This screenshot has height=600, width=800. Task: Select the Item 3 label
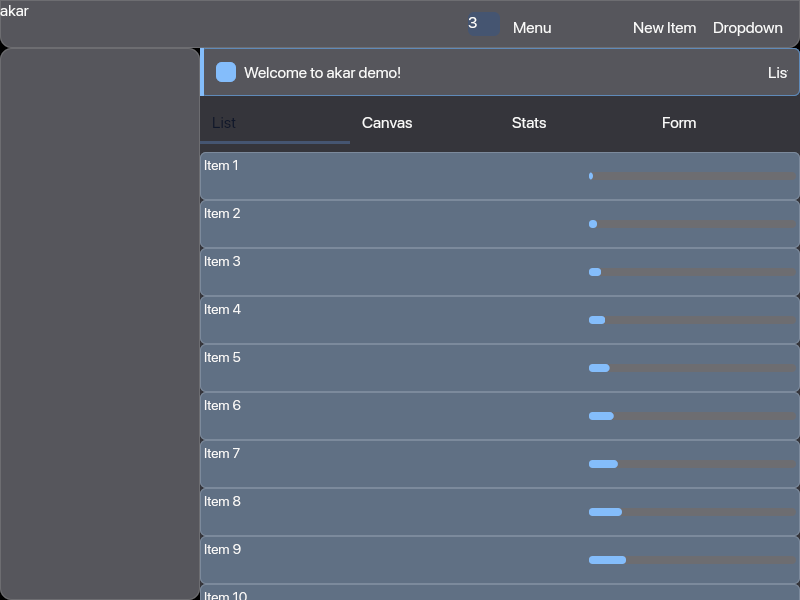pyautogui.click(x=222, y=261)
